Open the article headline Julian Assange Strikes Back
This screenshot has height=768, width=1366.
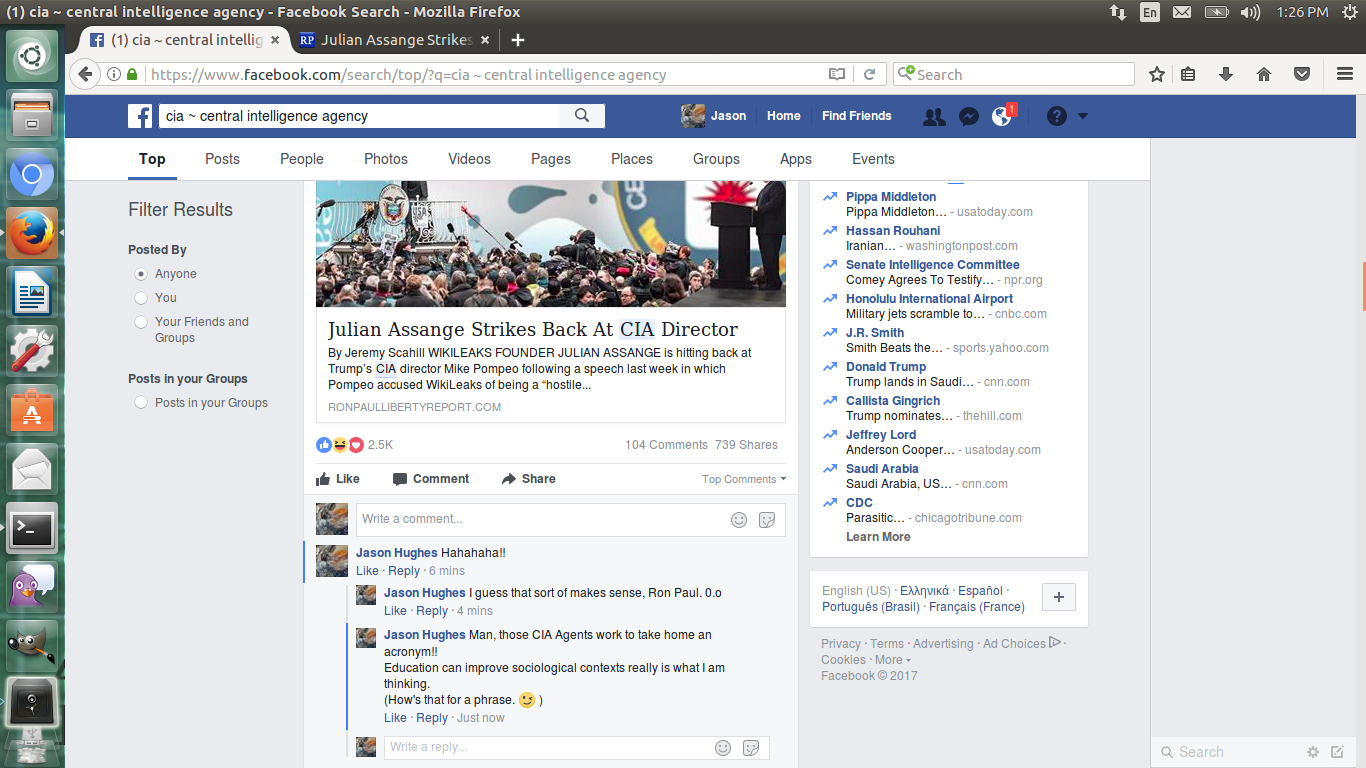(533, 330)
